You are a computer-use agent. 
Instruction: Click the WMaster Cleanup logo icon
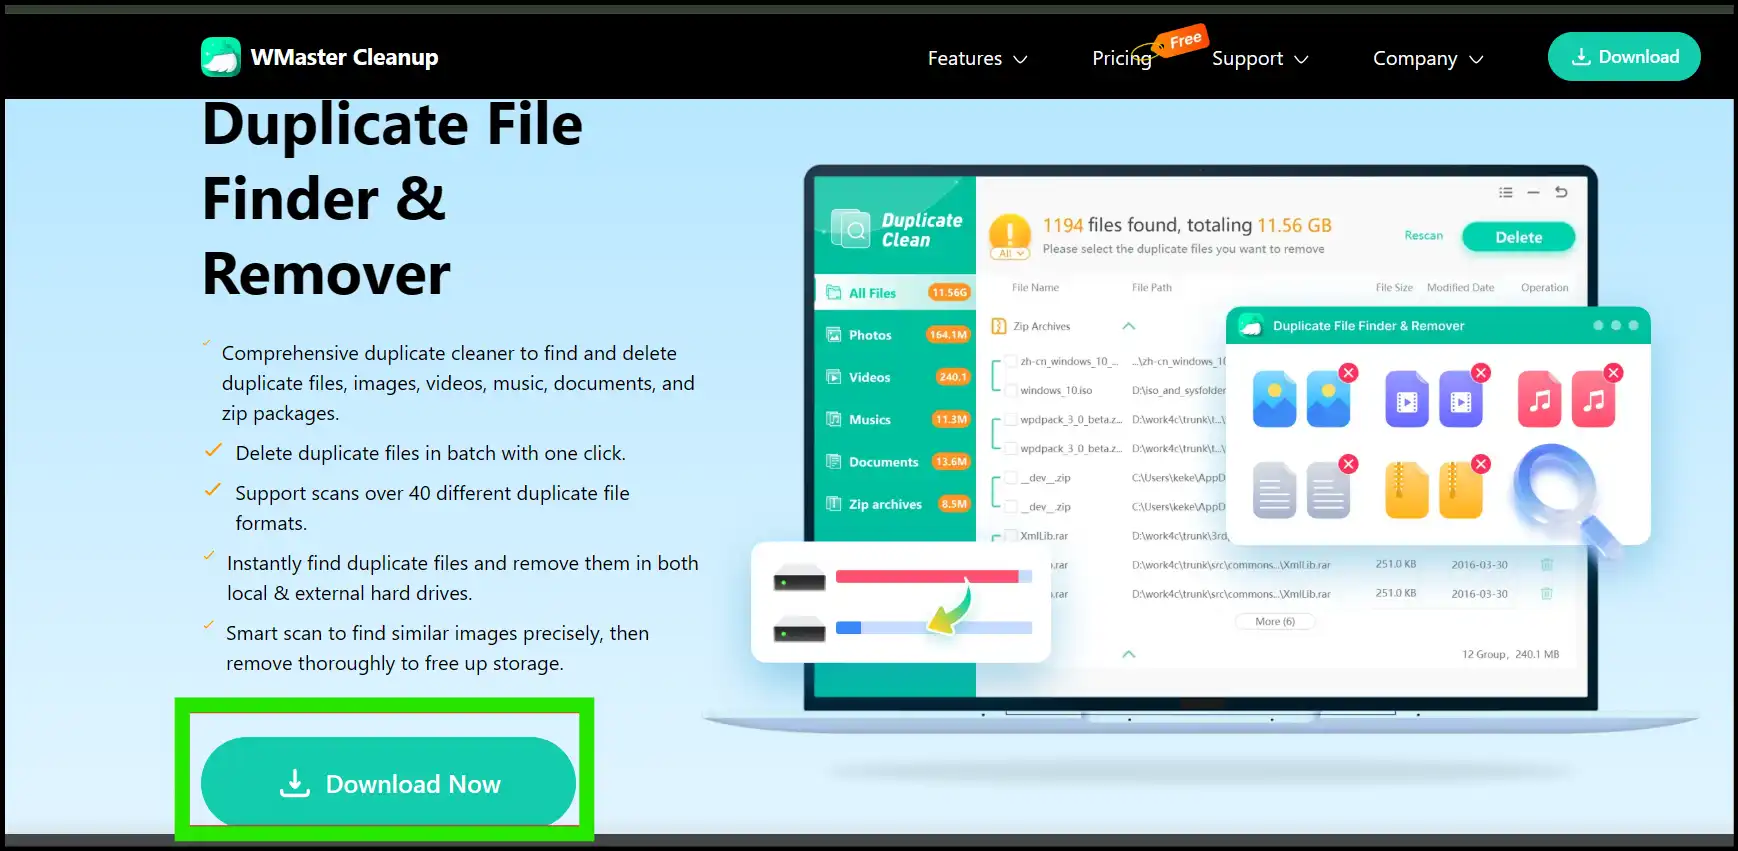coord(221,57)
